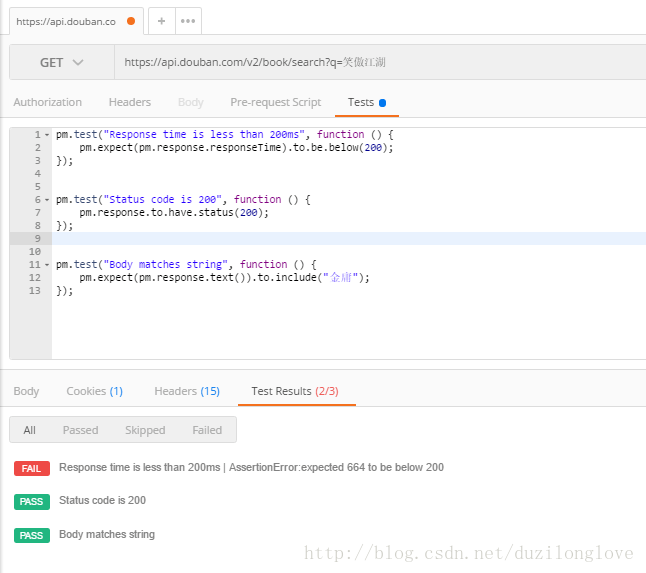This screenshot has width=646, height=573.
Task: Collapse the code fold arrow on line 6
Action: [x=47, y=200]
